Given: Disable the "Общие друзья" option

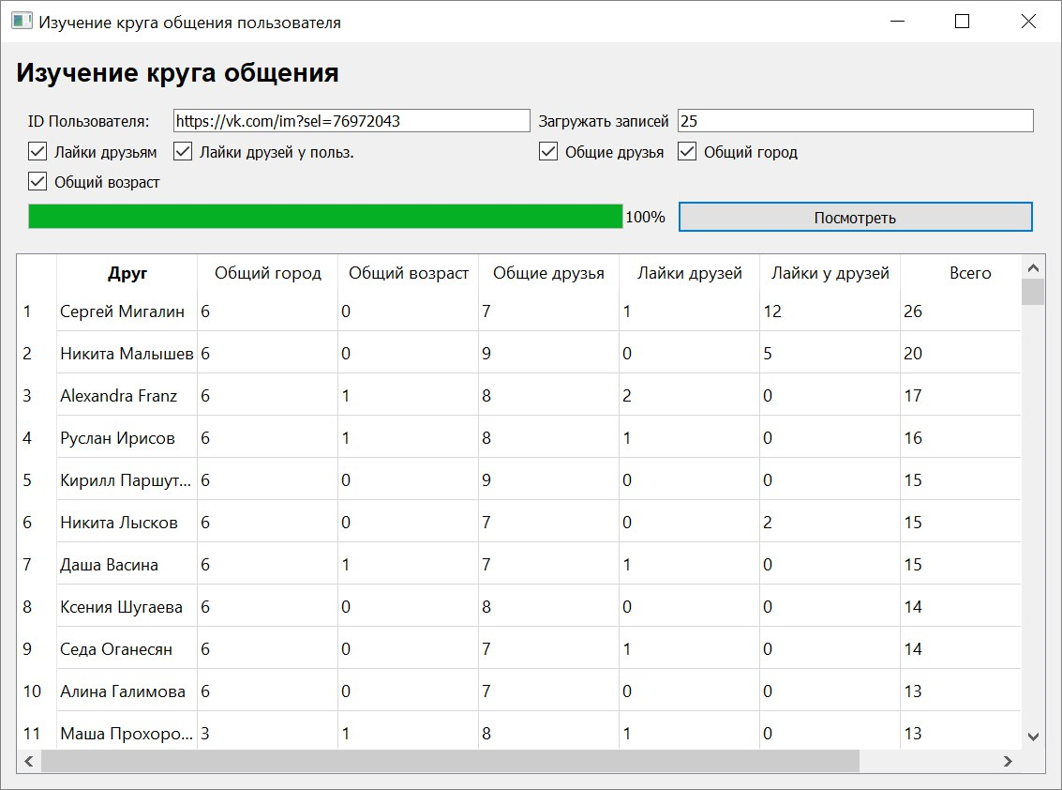Looking at the screenshot, I should [x=548, y=151].
